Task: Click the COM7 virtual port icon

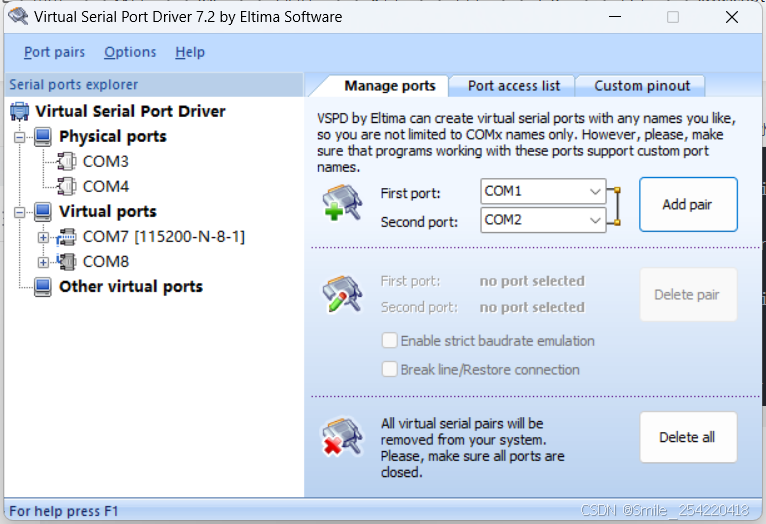Action: pyautogui.click(x=66, y=237)
